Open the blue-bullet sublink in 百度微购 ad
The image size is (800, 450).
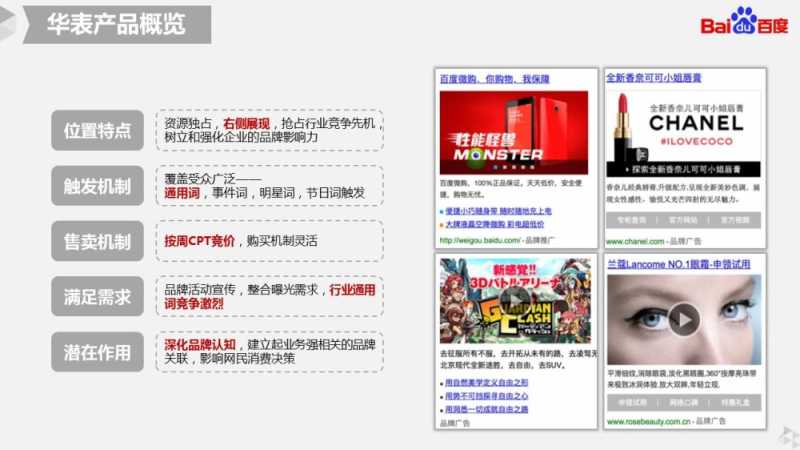point(498,211)
